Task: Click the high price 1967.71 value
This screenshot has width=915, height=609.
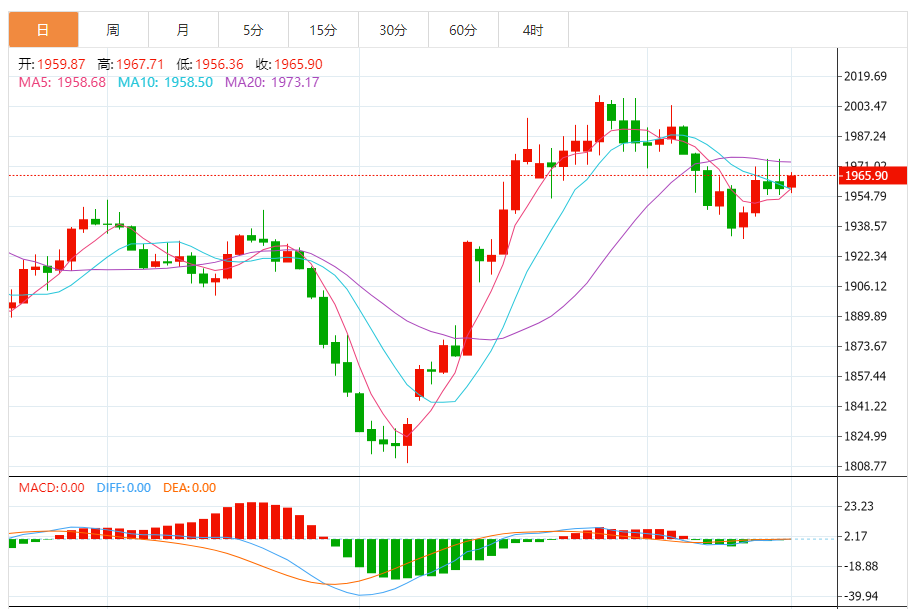Action: click(x=140, y=64)
